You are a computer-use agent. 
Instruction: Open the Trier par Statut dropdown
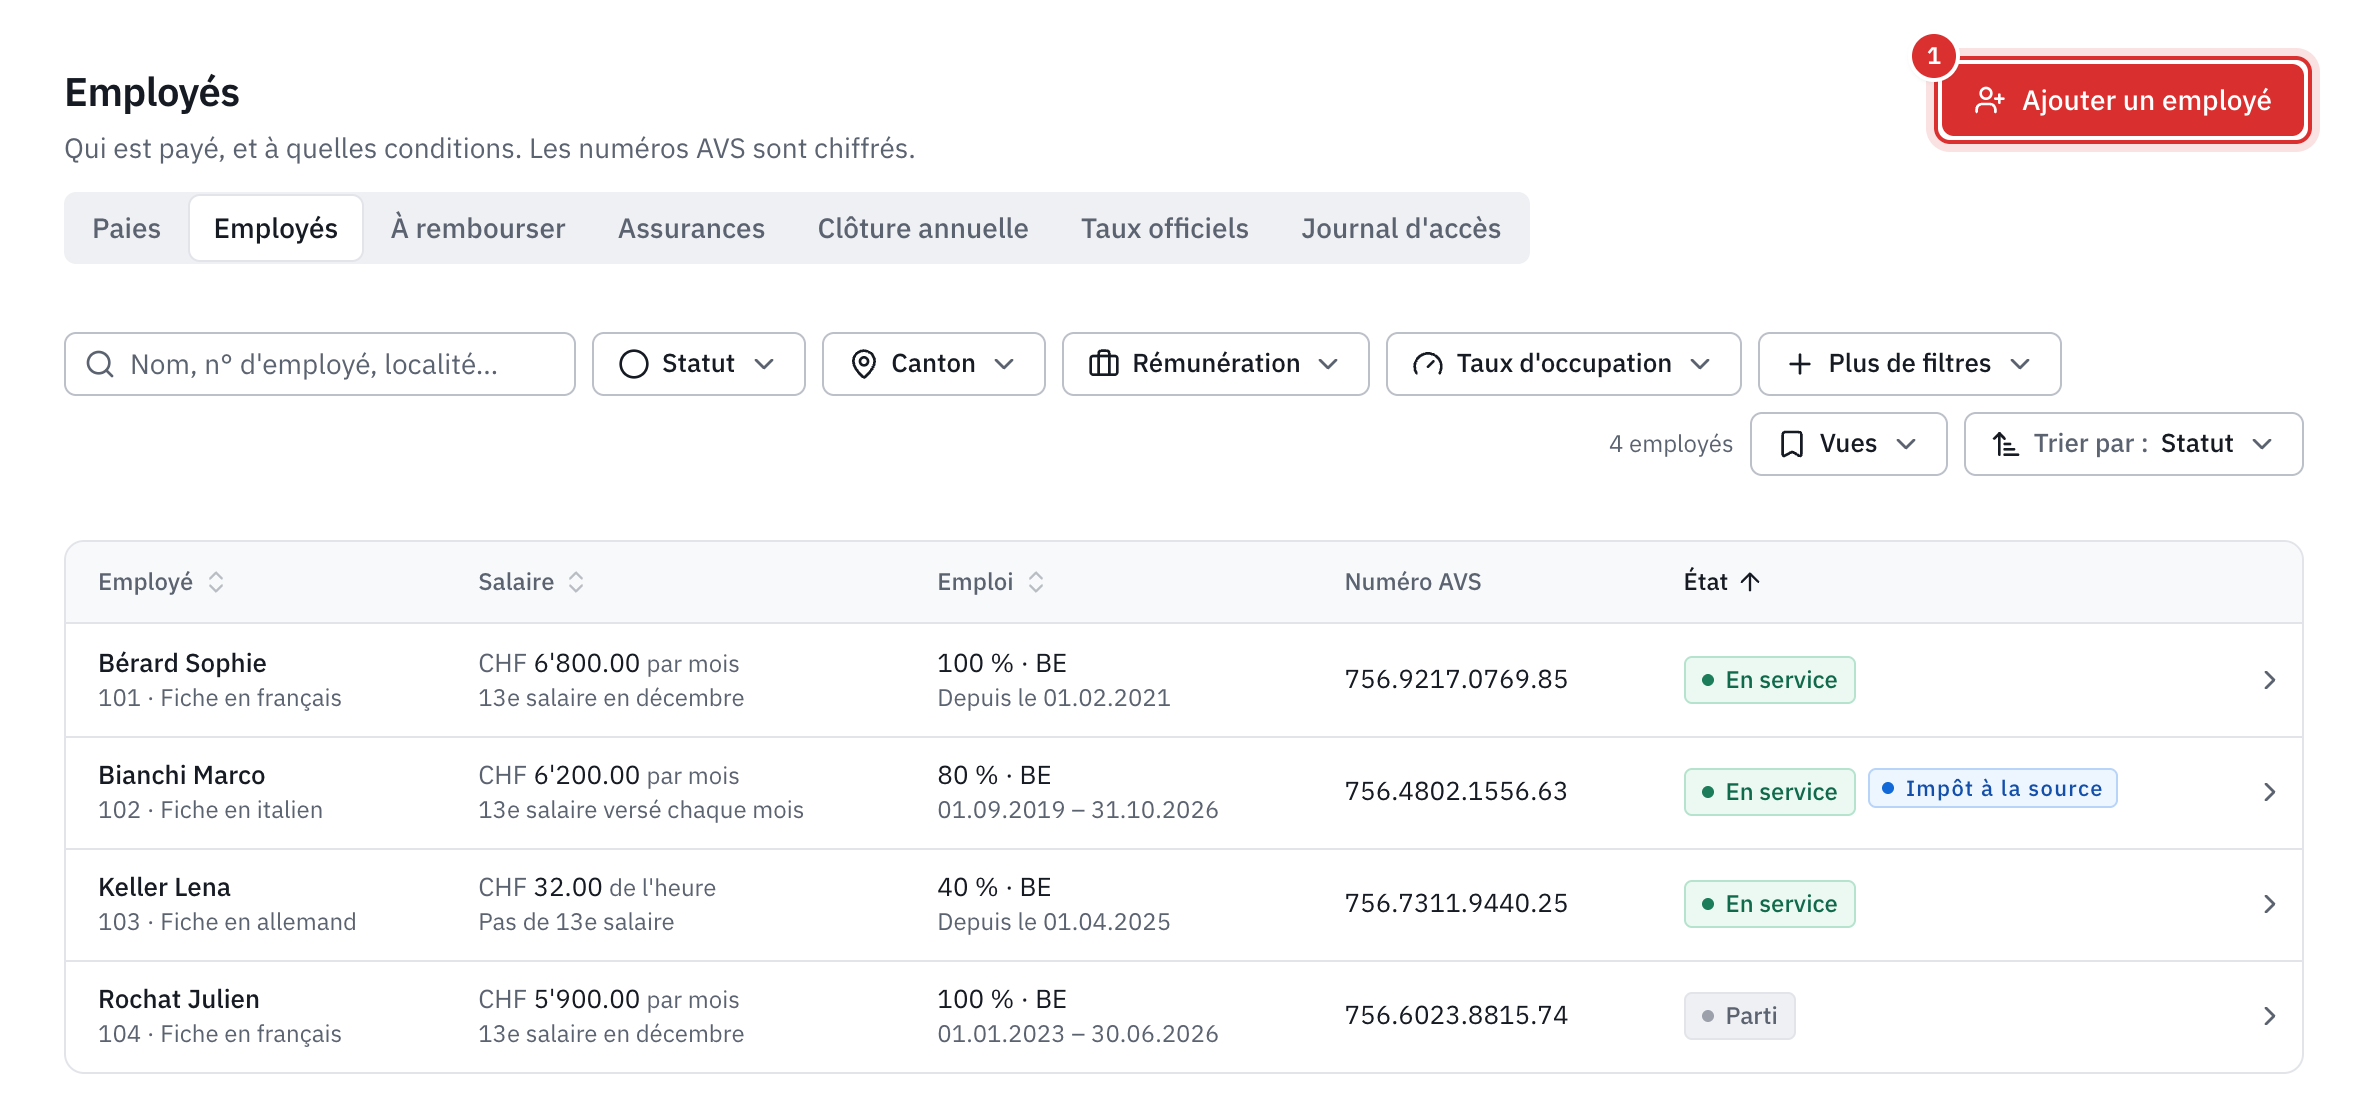2134,444
